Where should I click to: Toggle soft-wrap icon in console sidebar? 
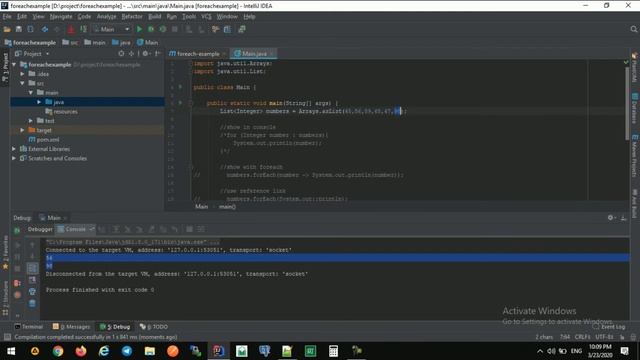[x=32, y=268]
